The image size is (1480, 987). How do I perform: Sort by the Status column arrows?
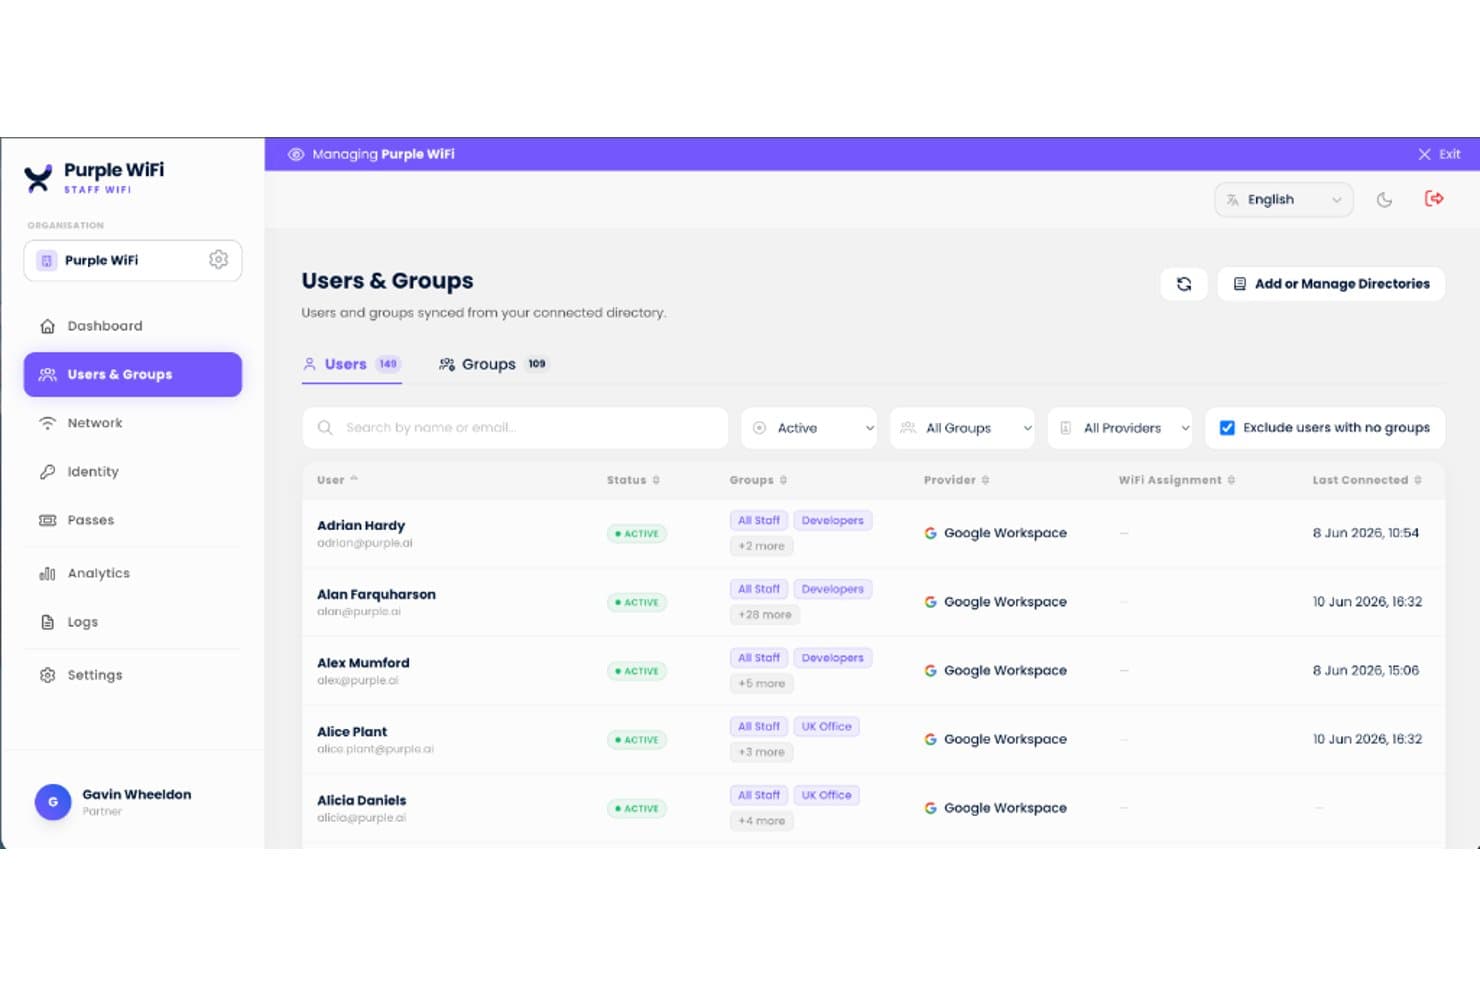click(656, 480)
